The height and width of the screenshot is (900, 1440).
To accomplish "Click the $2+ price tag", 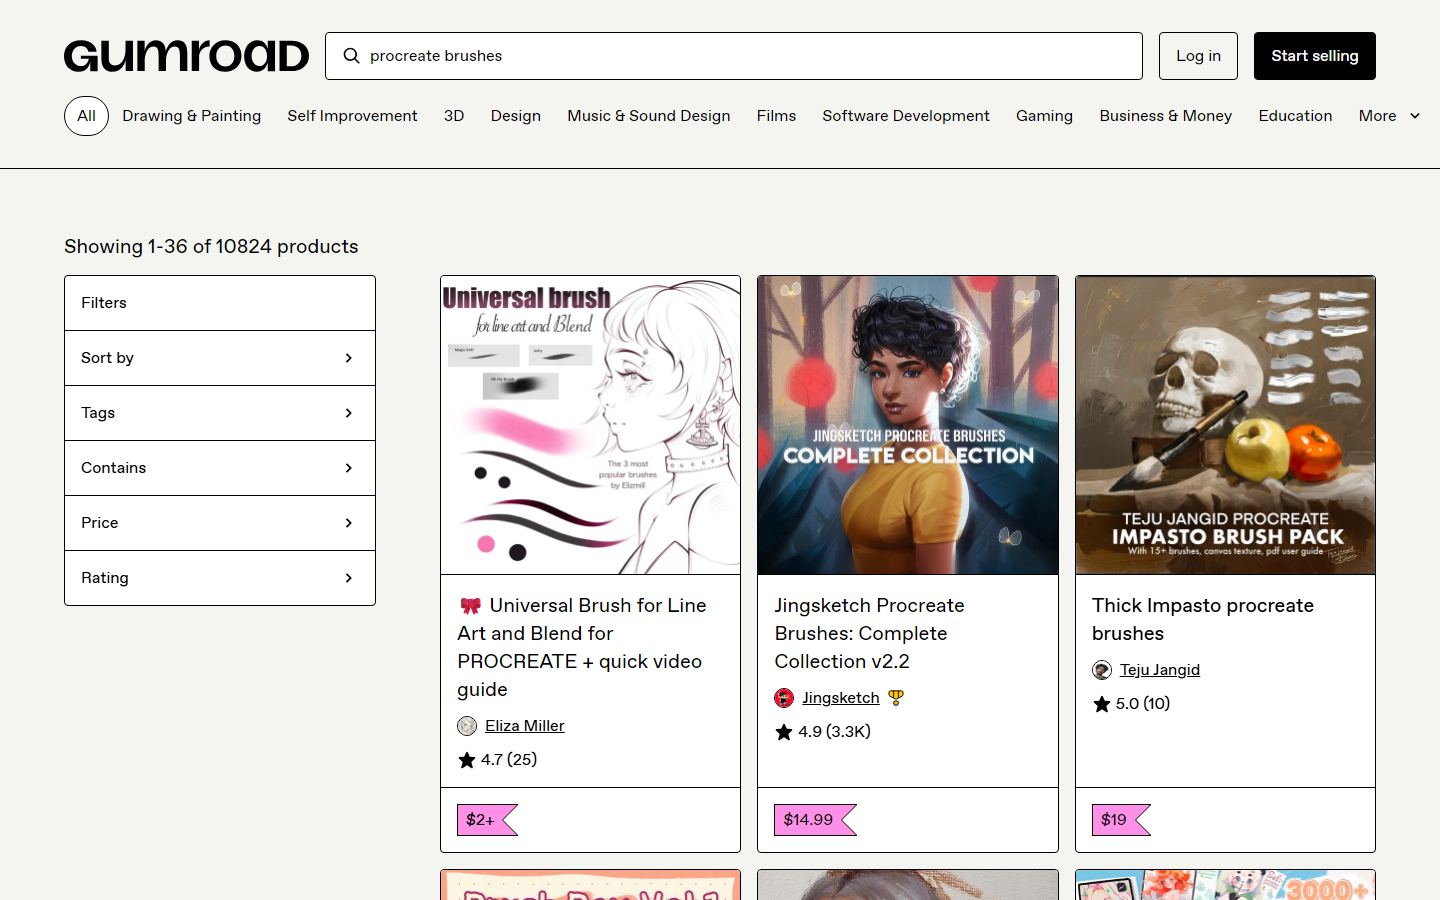I will pos(487,820).
